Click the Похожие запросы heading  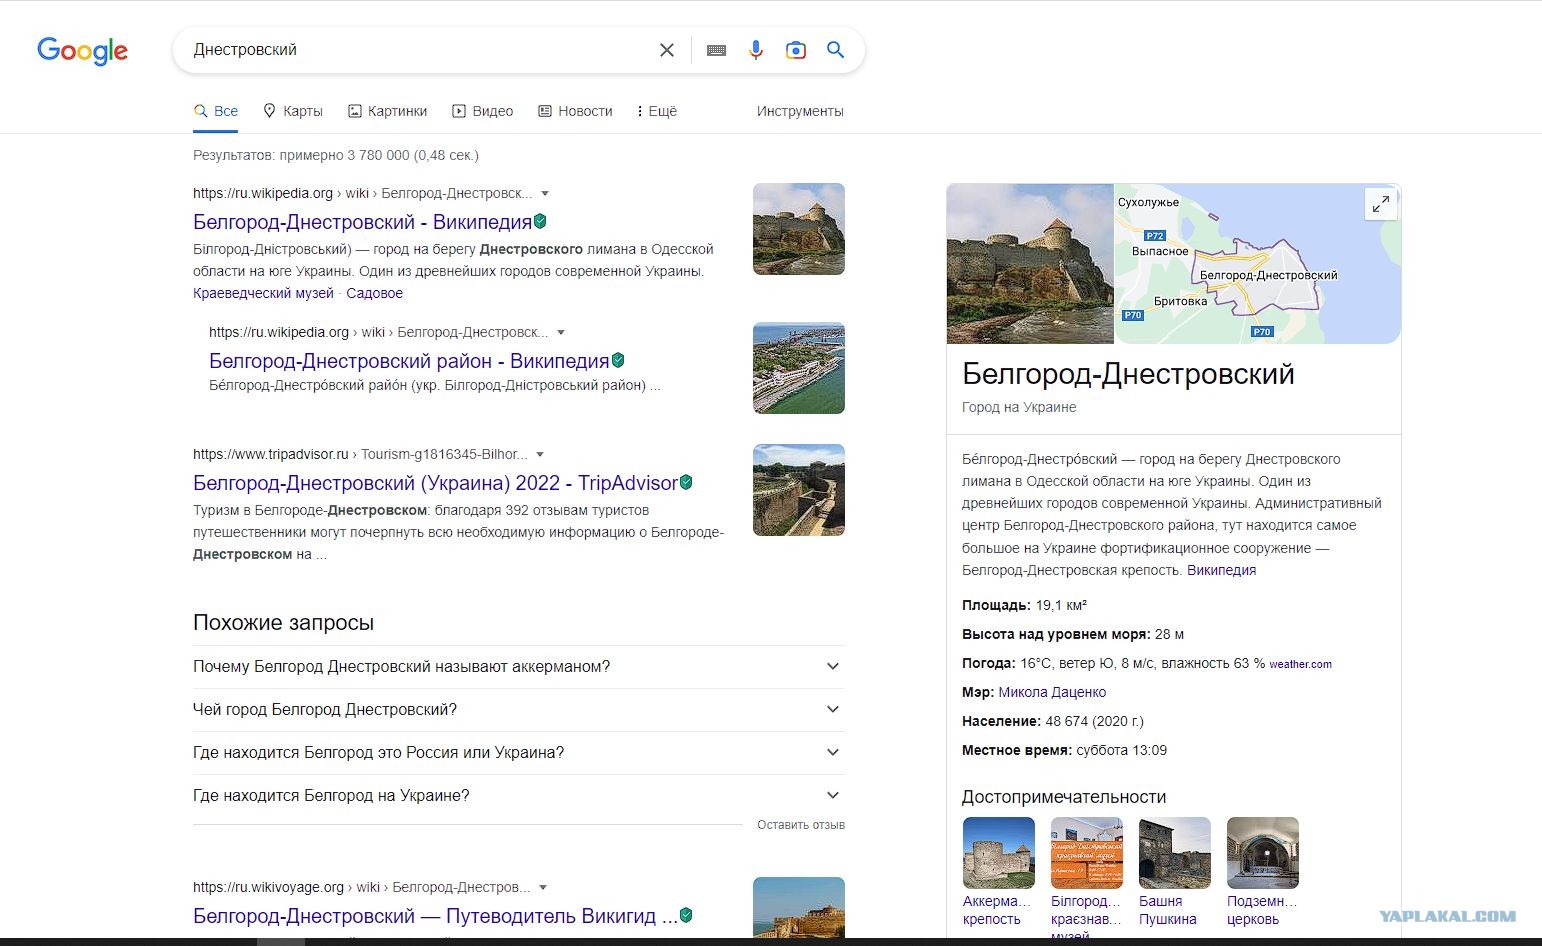tap(283, 622)
